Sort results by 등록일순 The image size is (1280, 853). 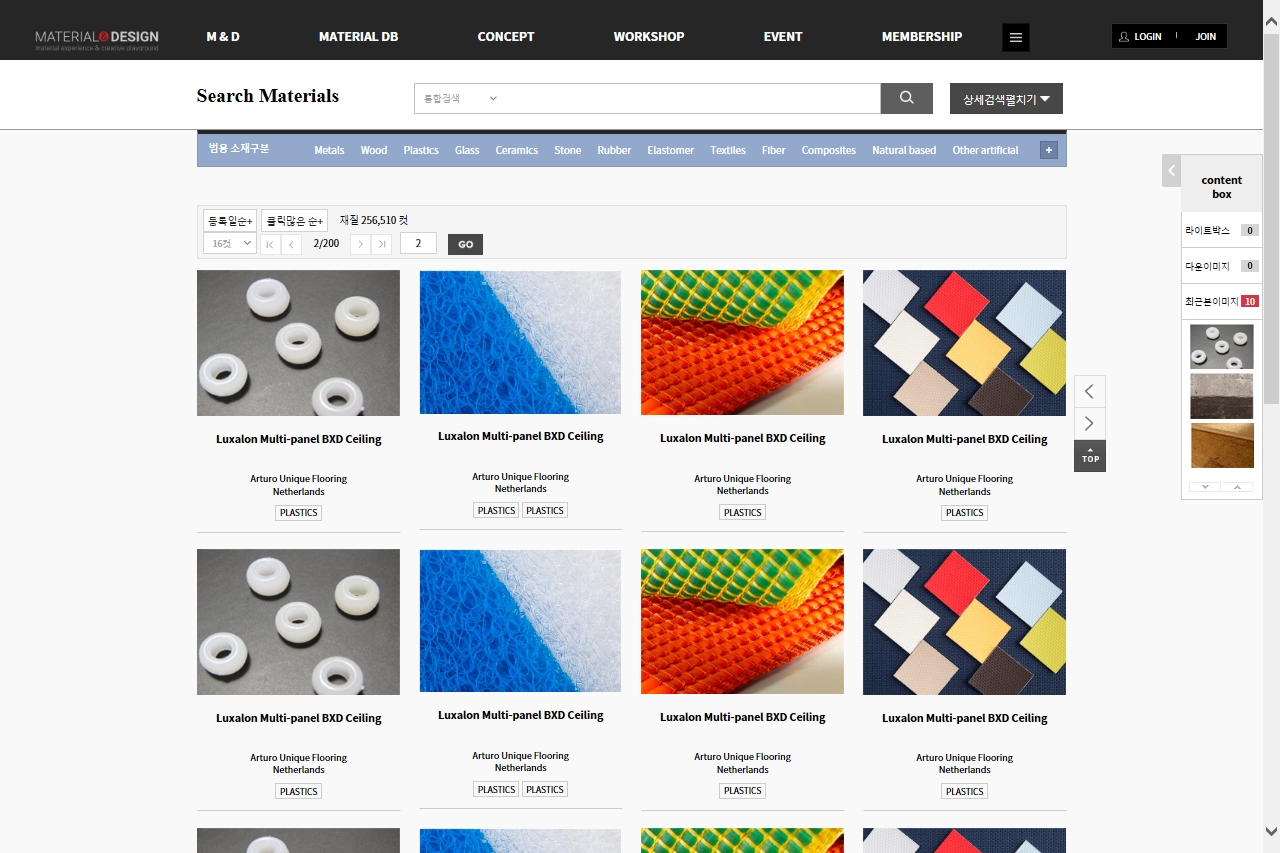[229, 221]
